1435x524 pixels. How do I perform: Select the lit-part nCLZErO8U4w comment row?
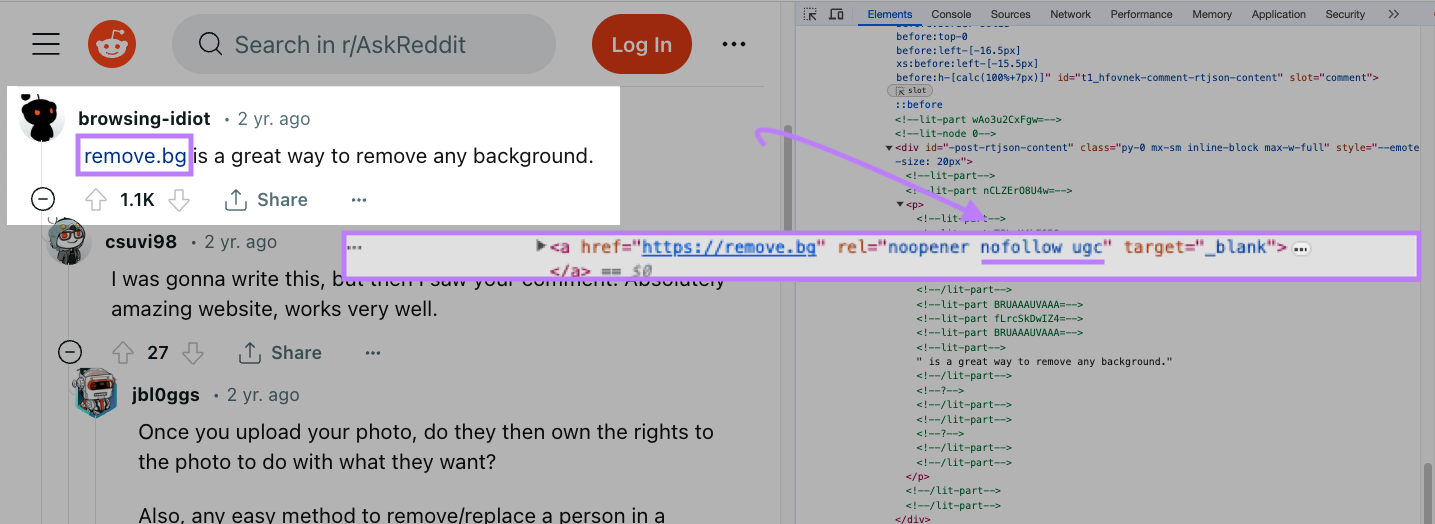[988, 190]
